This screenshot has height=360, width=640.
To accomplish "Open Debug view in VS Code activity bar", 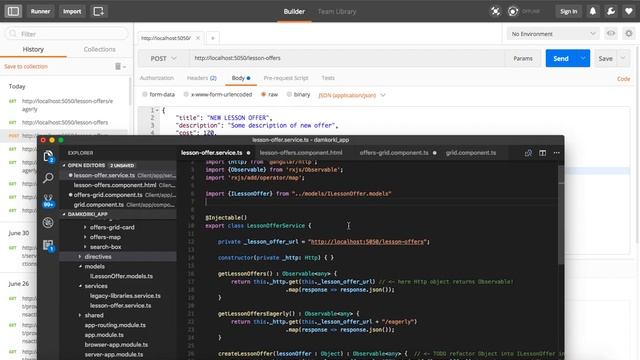I will [x=48, y=222].
